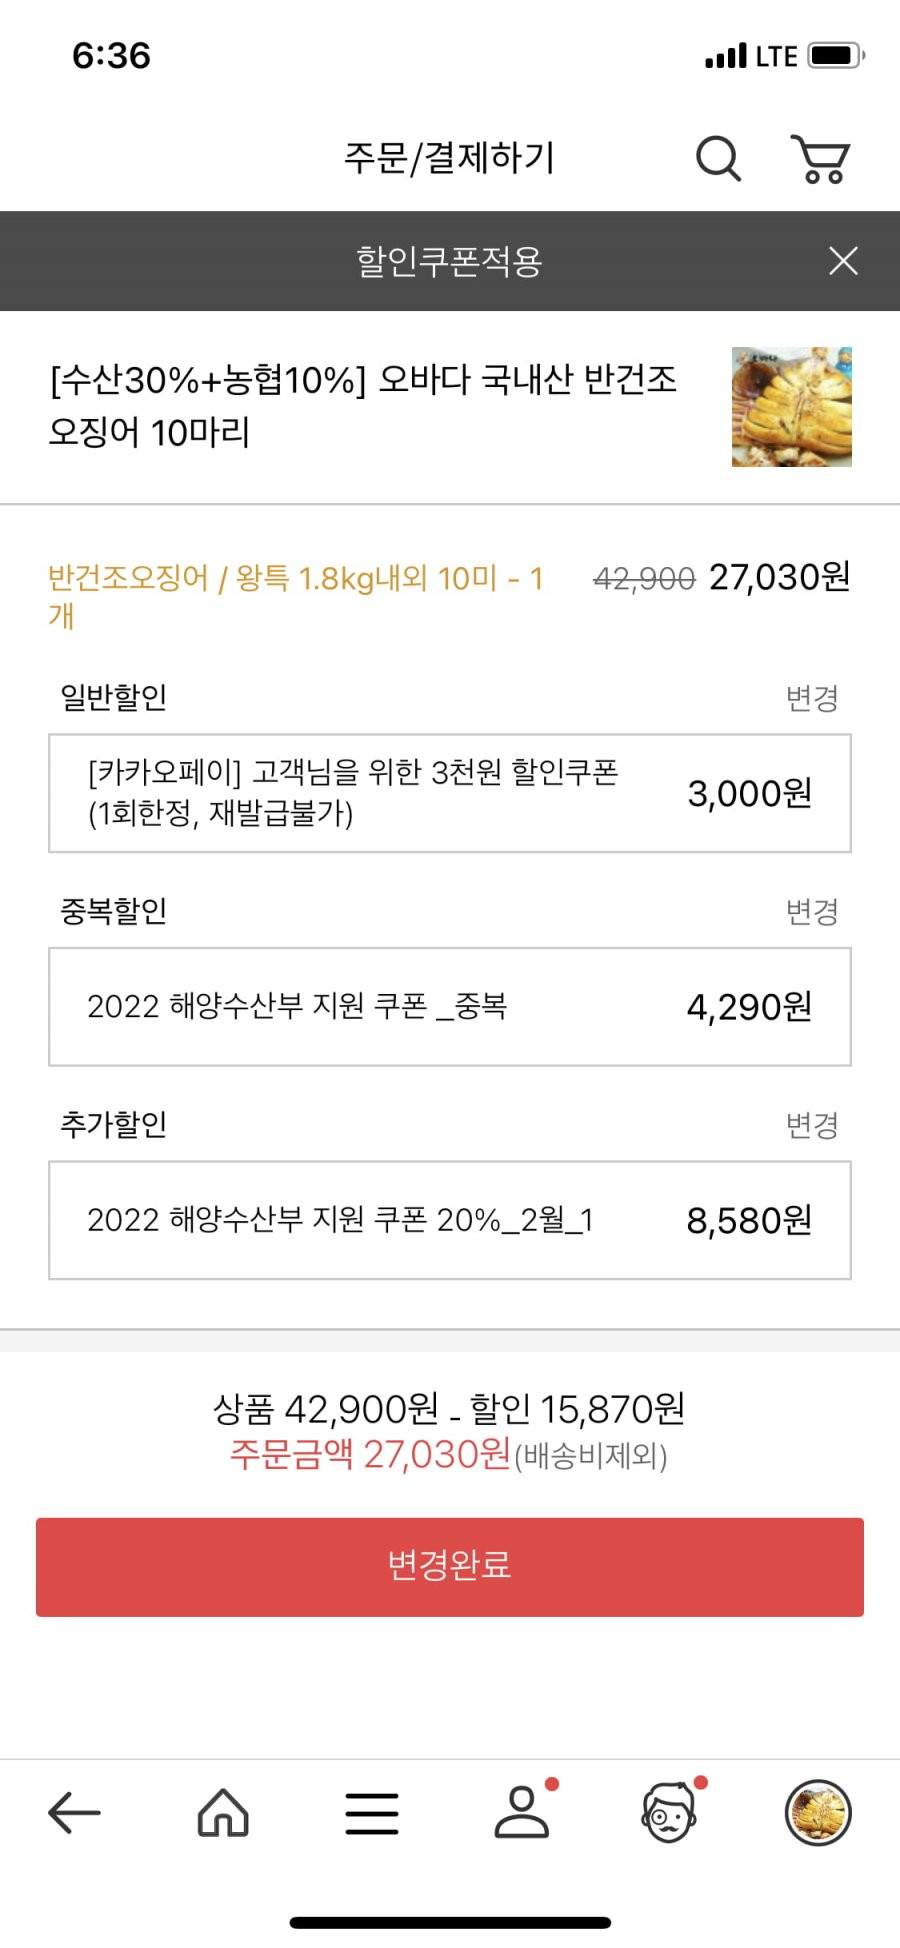This screenshot has width=900, height=1948.
Task: Tap the product title 오바다 국내산 반건조 오징어
Action: tap(363, 406)
